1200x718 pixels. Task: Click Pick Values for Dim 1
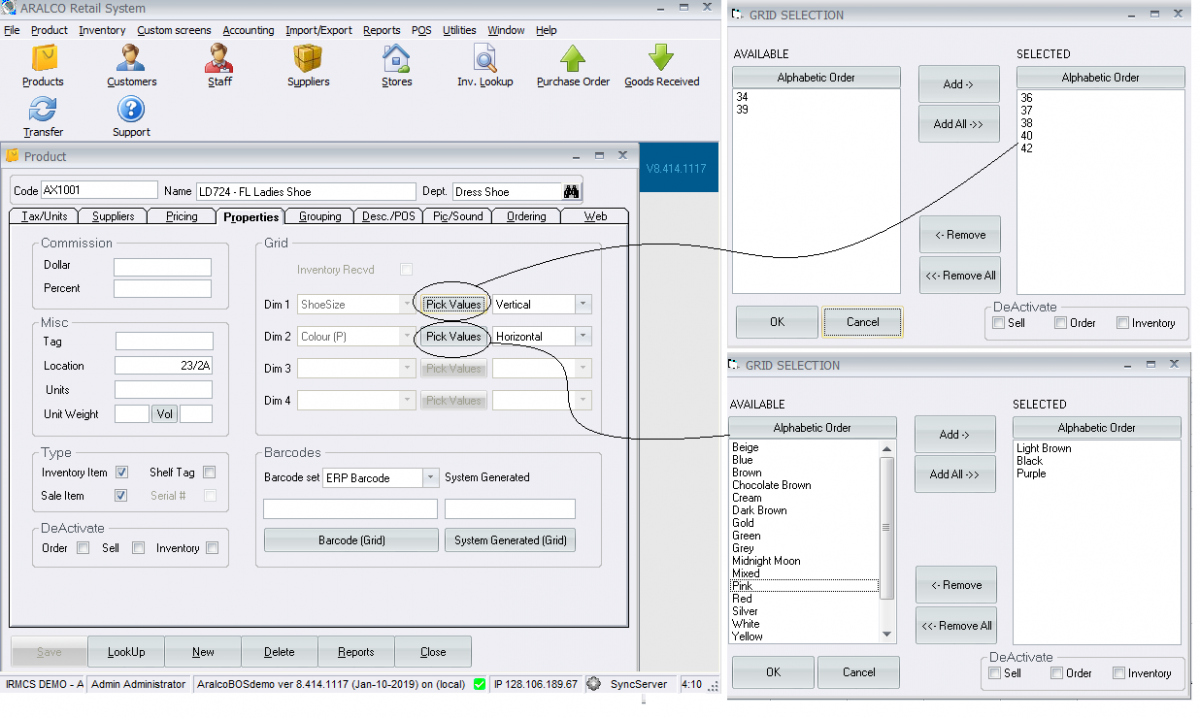tap(453, 304)
